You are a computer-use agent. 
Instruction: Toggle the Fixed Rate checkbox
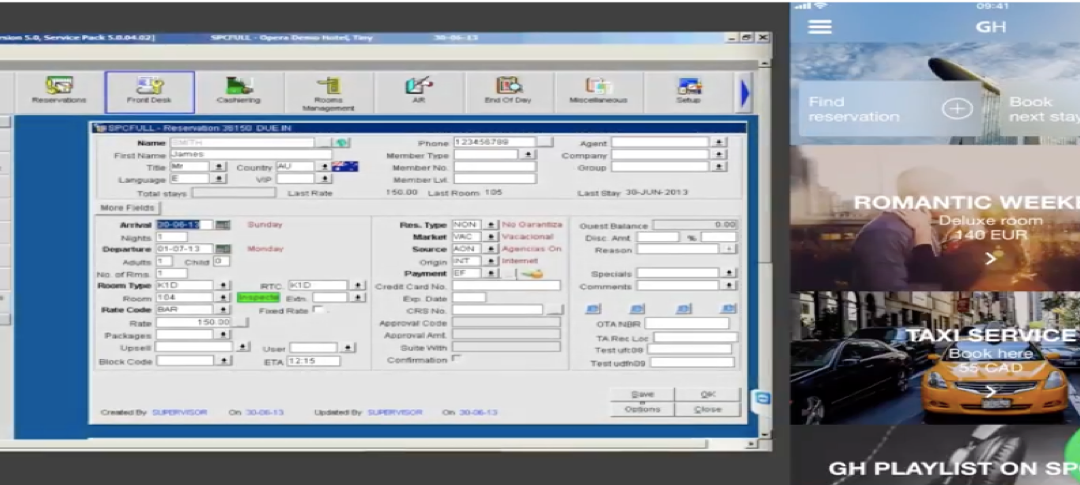[317, 310]
